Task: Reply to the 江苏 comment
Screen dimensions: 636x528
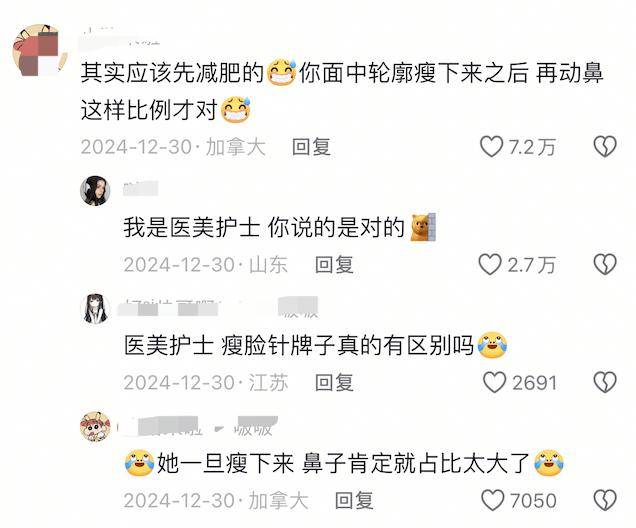Action: pos(334,382)
